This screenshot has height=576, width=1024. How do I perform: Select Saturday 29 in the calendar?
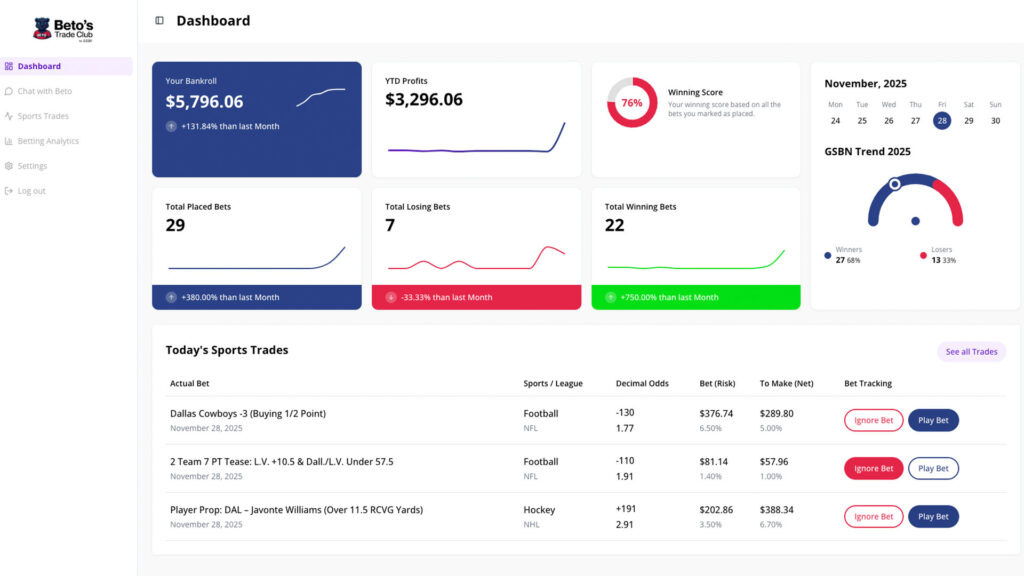click(x=968, y=121)
